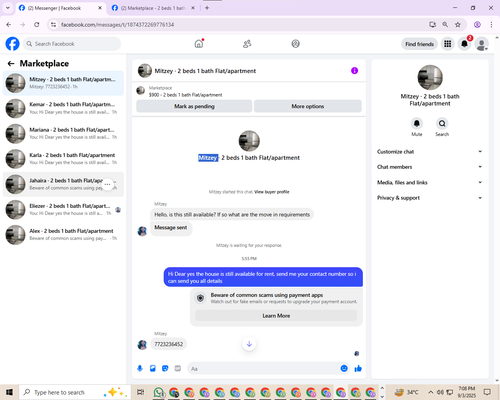500x400 pixels.
Task: Bookmark this page star icon
Action: (458, 25)
